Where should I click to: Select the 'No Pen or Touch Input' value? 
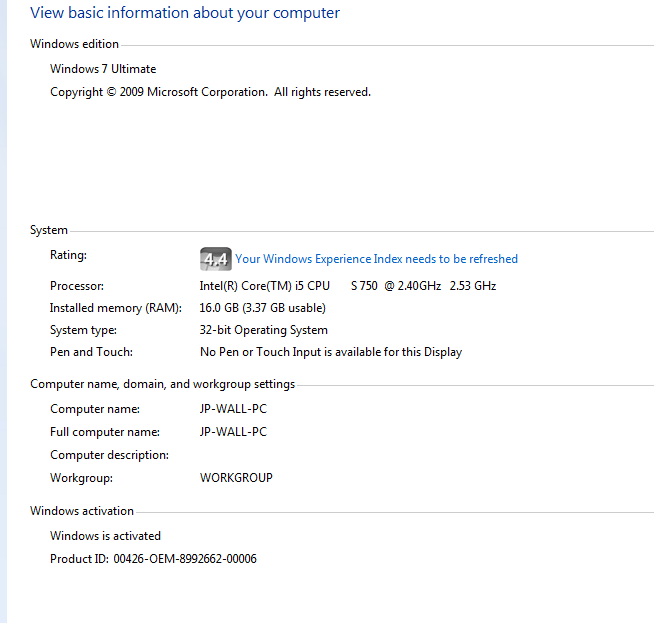pyautogui.click(x=331, y=352)
